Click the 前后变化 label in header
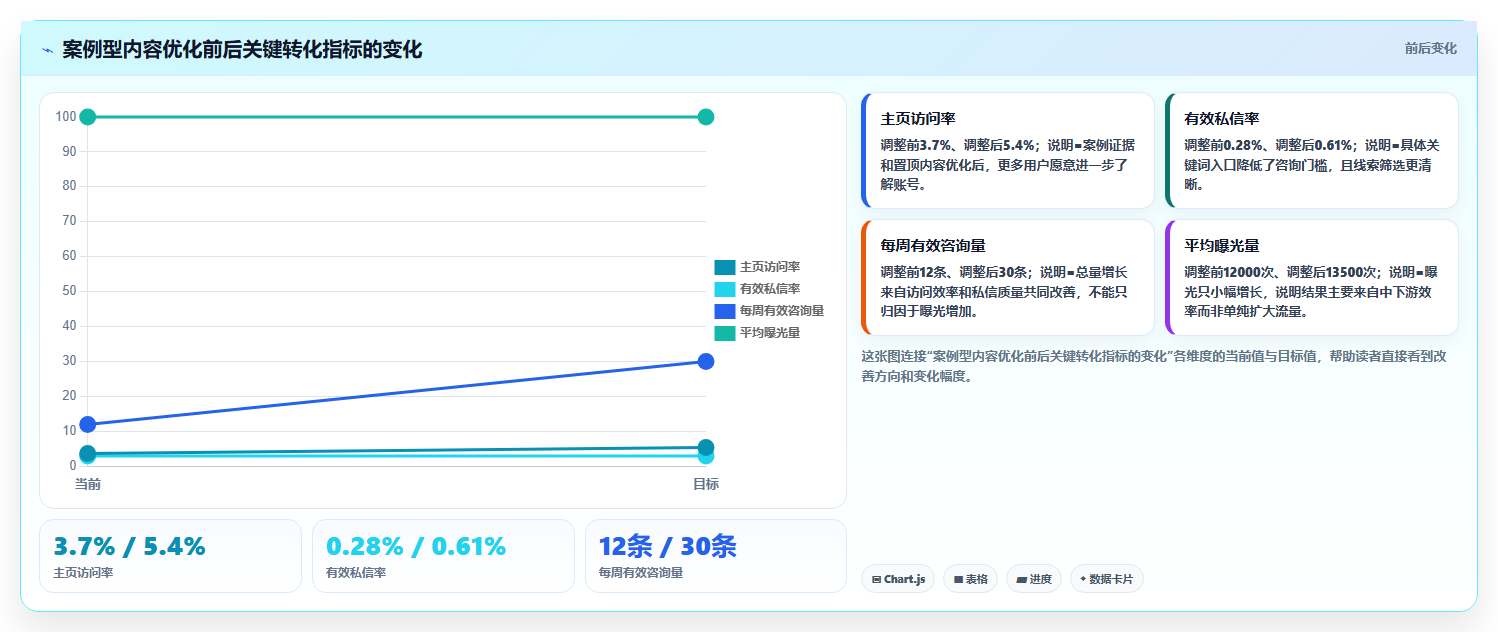The width and height of the screenshot is (1498, 632). (1430, 48)
